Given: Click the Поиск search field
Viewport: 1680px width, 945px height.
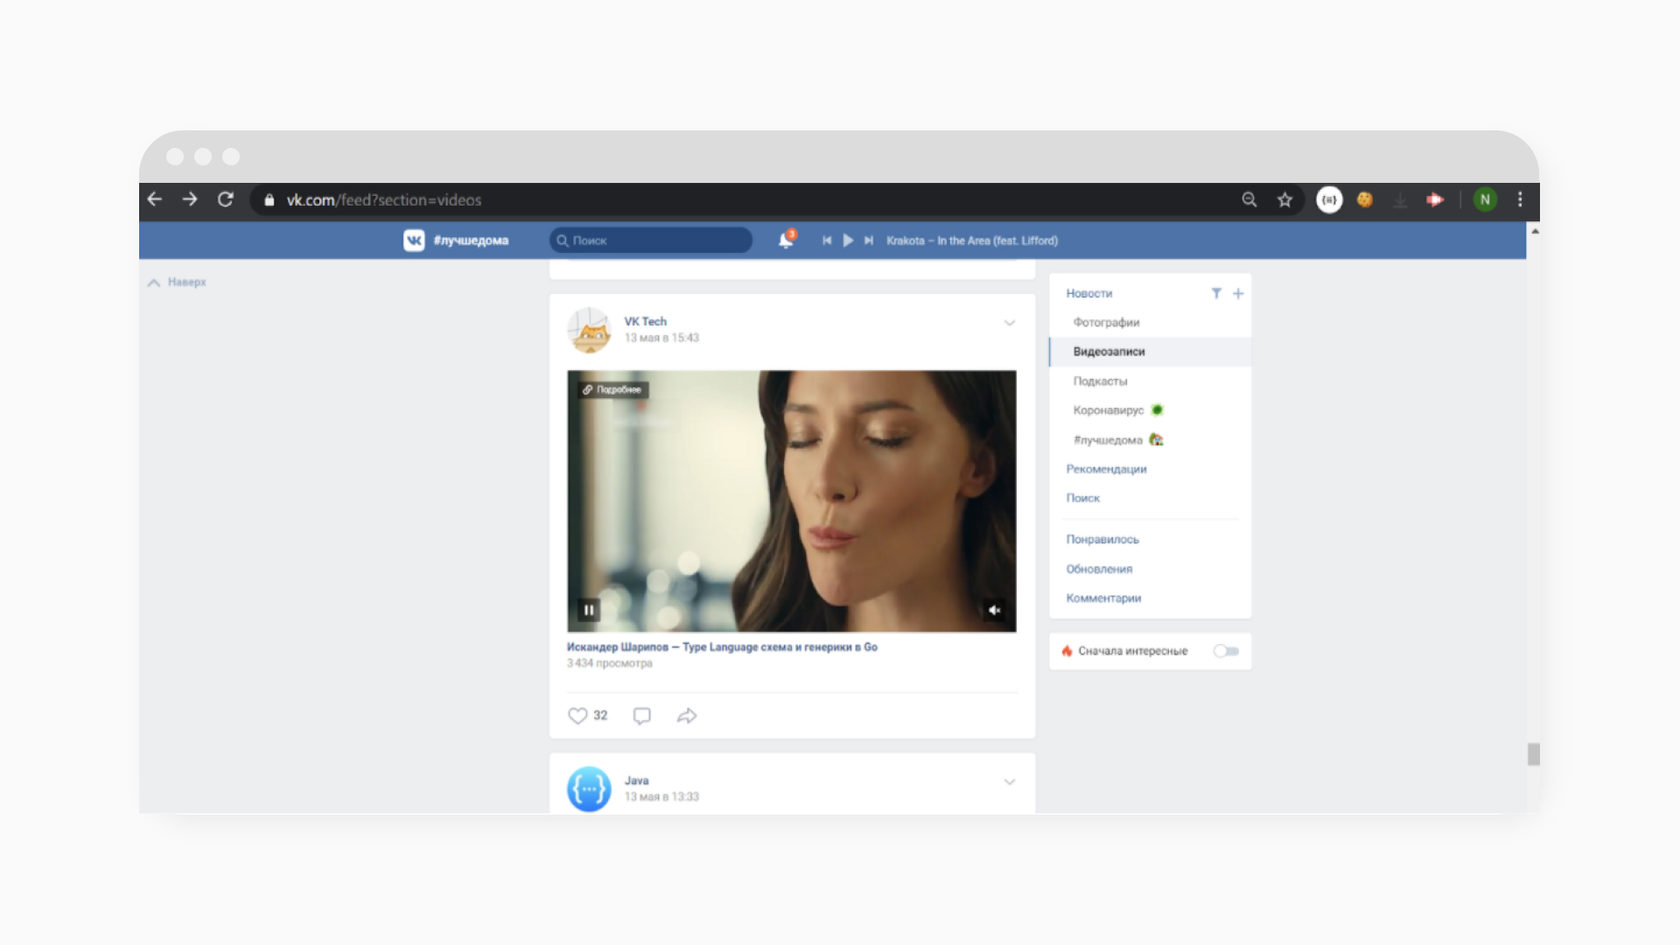Looking at the screenshot, I should click(651, 240).
